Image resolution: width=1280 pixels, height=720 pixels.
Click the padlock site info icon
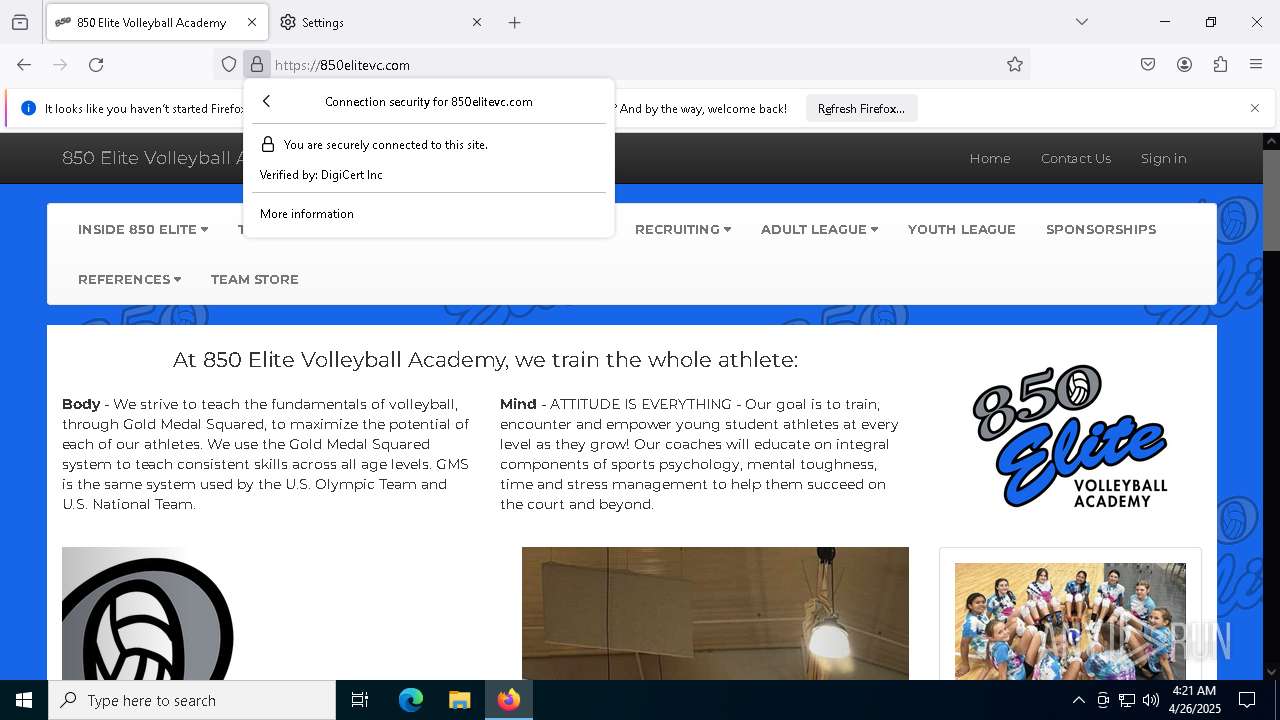point(257,65)
